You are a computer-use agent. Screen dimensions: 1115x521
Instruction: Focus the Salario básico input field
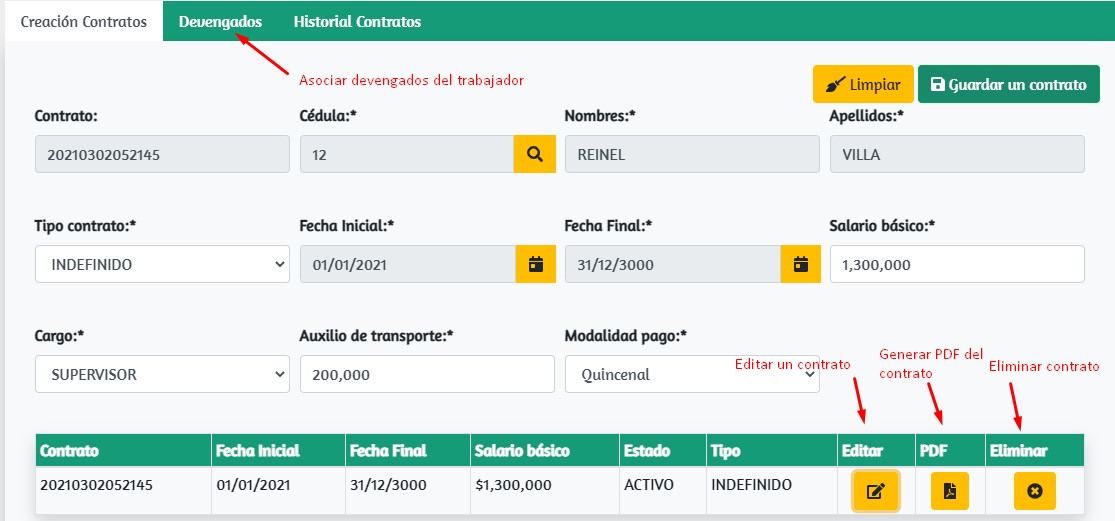tap(957, 265)
